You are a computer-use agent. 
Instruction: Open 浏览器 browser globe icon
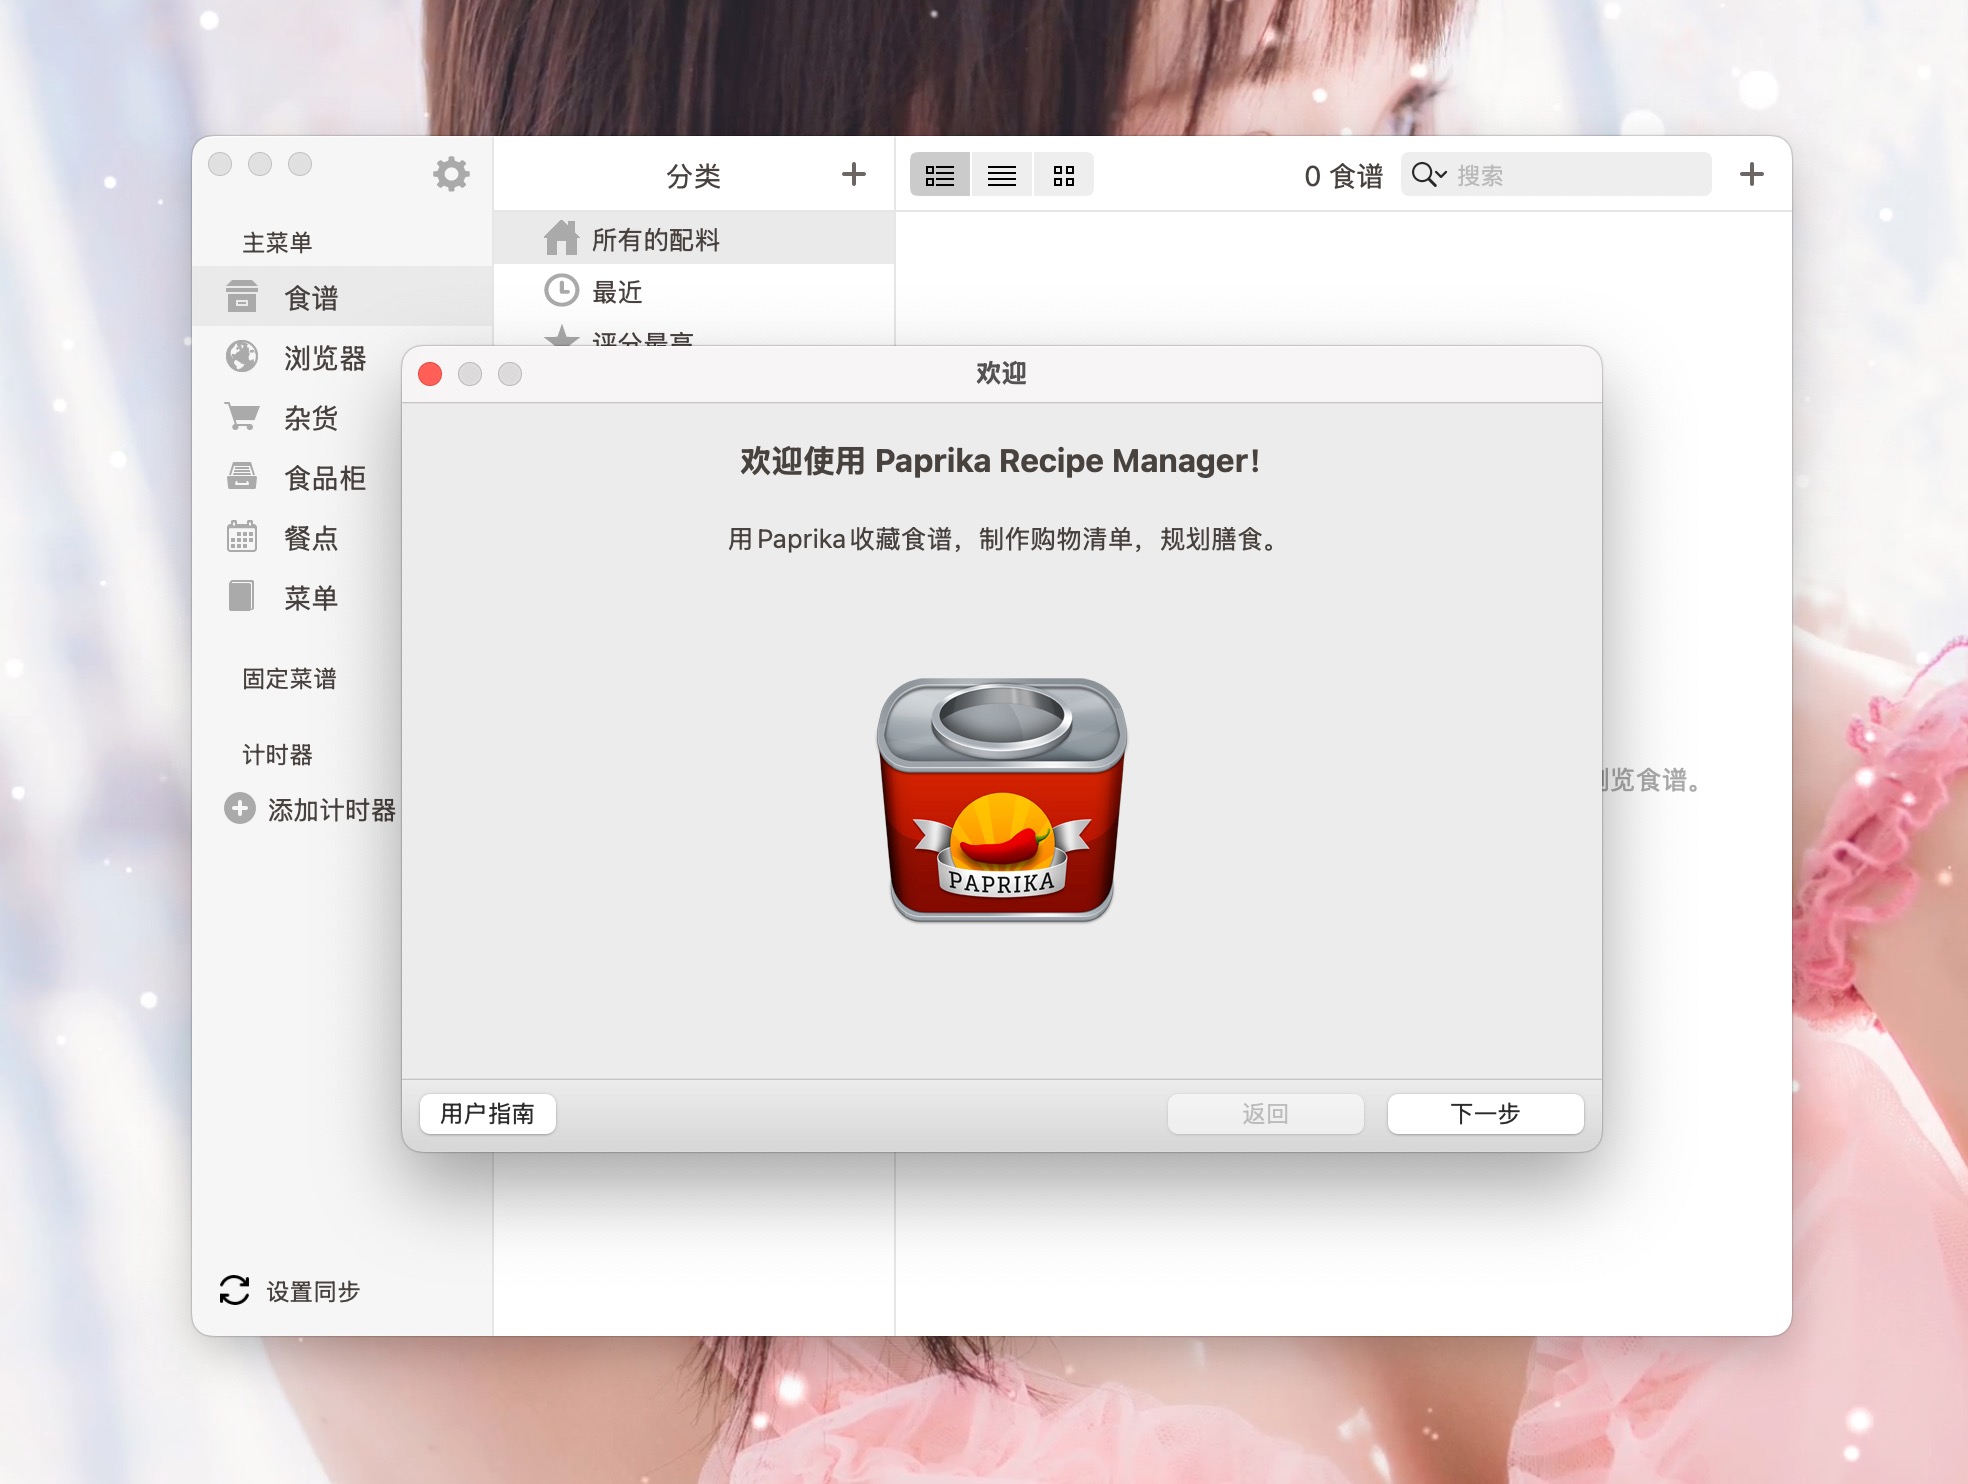241,357
